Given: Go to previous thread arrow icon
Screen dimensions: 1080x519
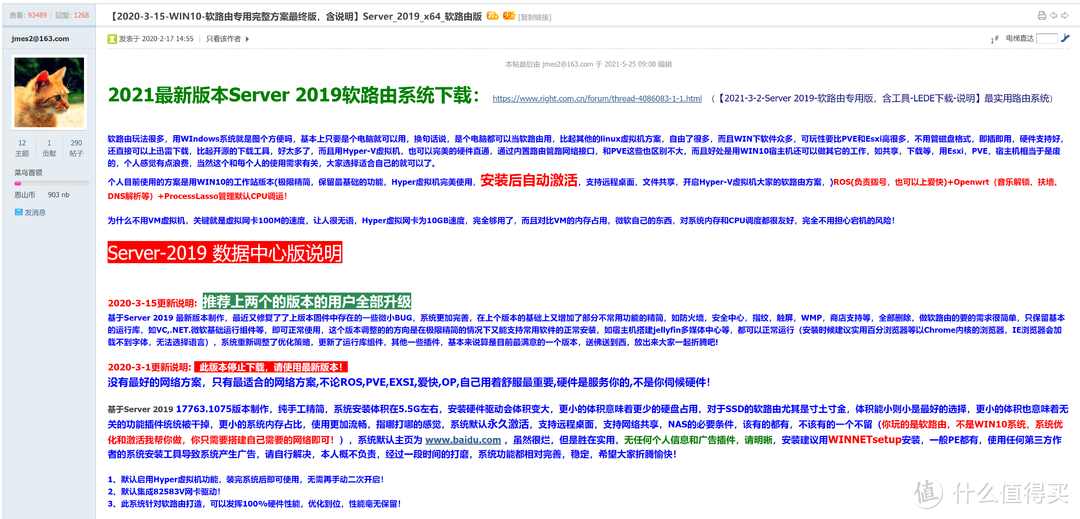Looking at the screenshot, I should click(x=1056, y=14).
